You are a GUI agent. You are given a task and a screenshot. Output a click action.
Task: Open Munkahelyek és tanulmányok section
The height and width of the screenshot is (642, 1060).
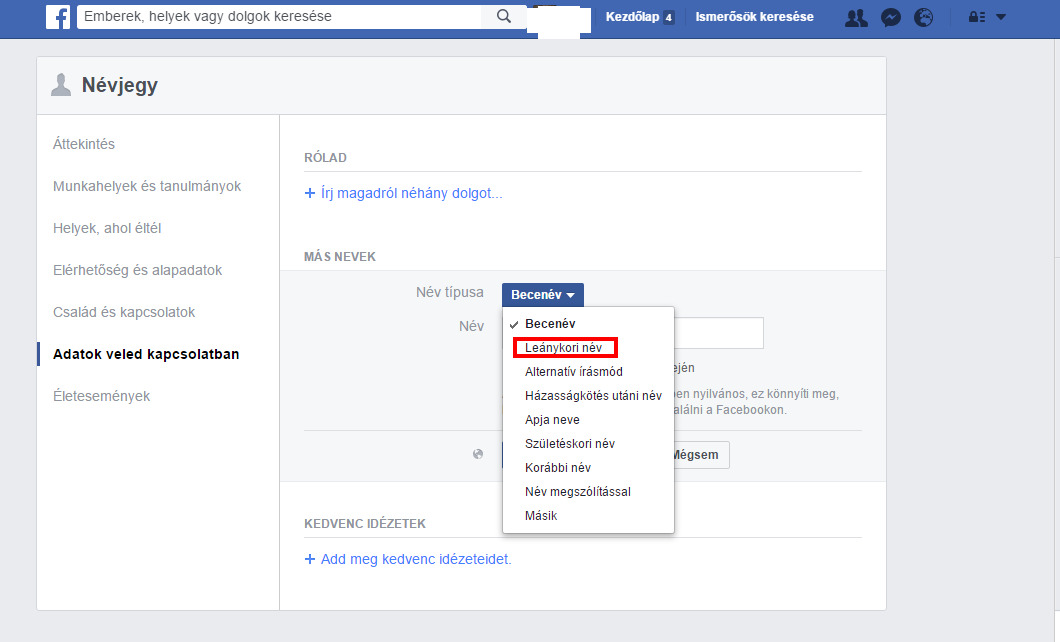pos(147,186)
